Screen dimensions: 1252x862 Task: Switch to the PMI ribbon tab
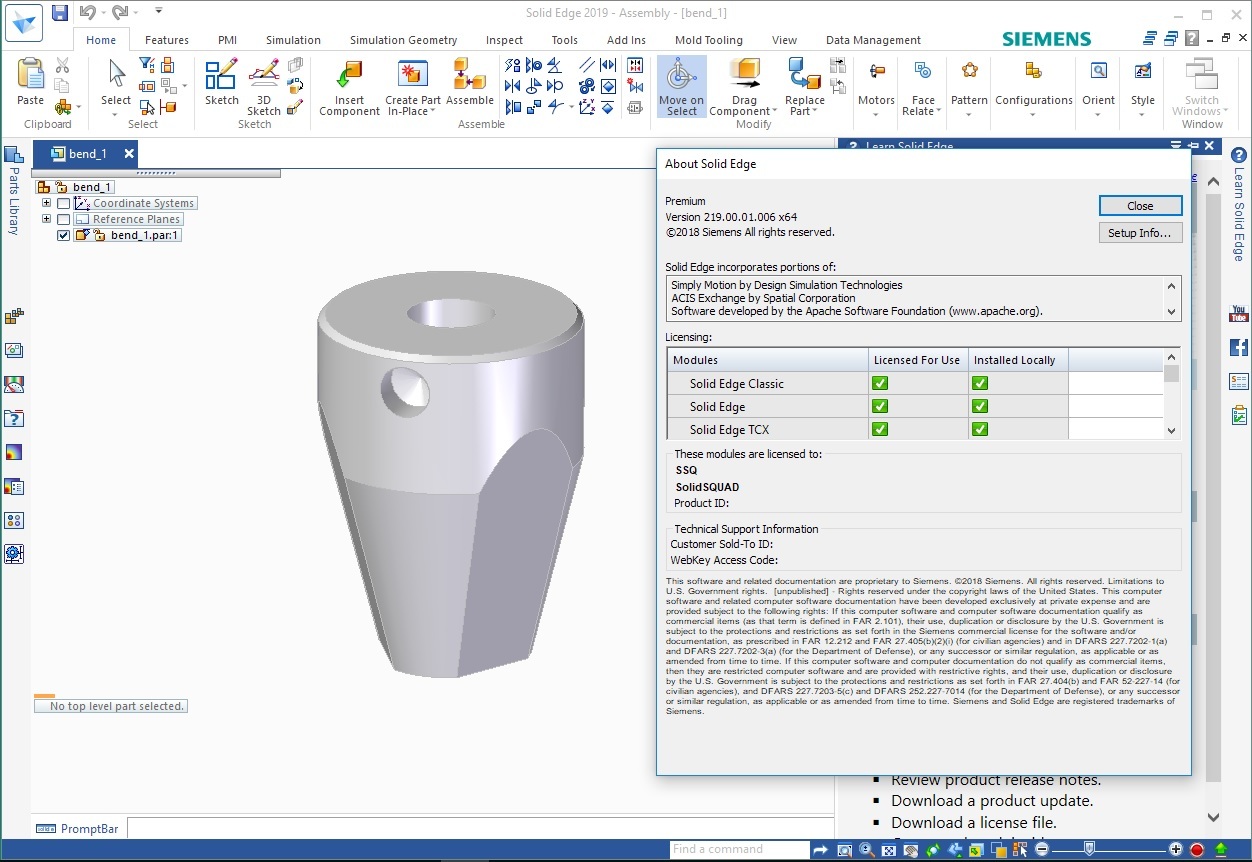click(x=227, y=40)
